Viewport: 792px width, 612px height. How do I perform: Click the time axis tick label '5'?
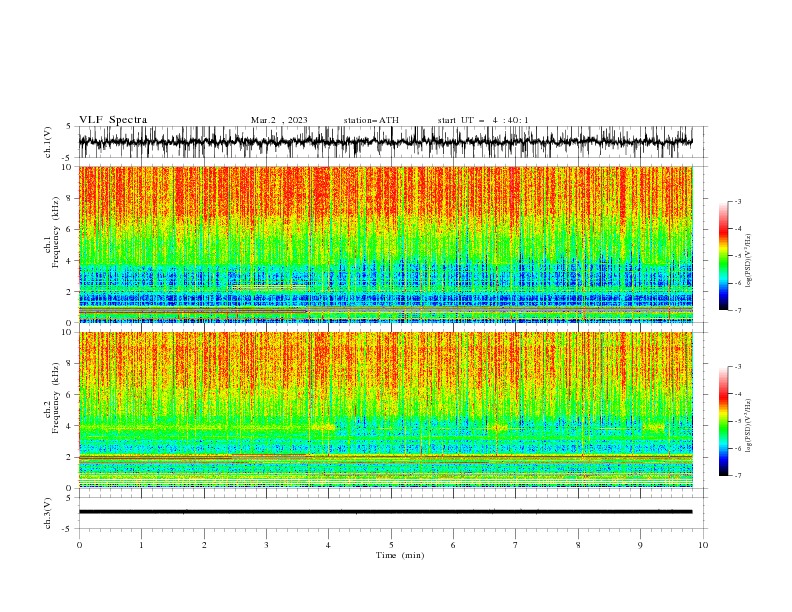point(391,545)
